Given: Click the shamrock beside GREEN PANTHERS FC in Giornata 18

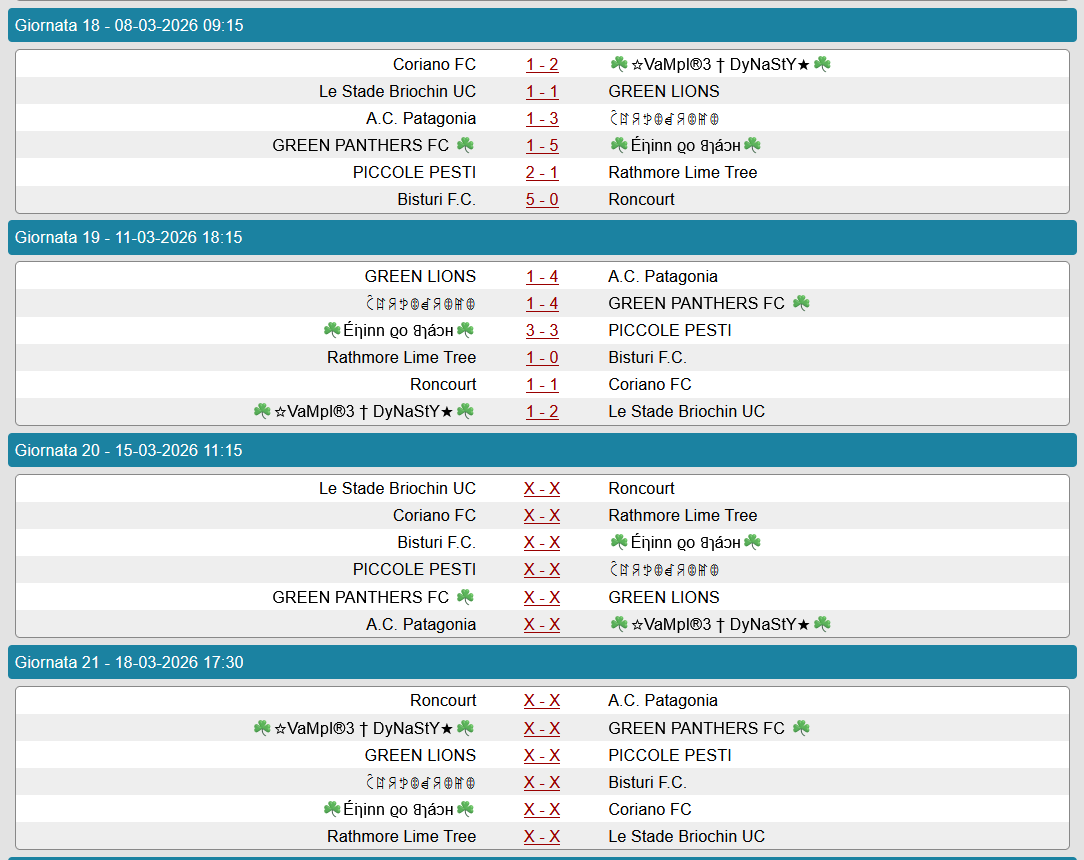Looking at the screenshot, I should pyautogui.click(x=465, y=145).
